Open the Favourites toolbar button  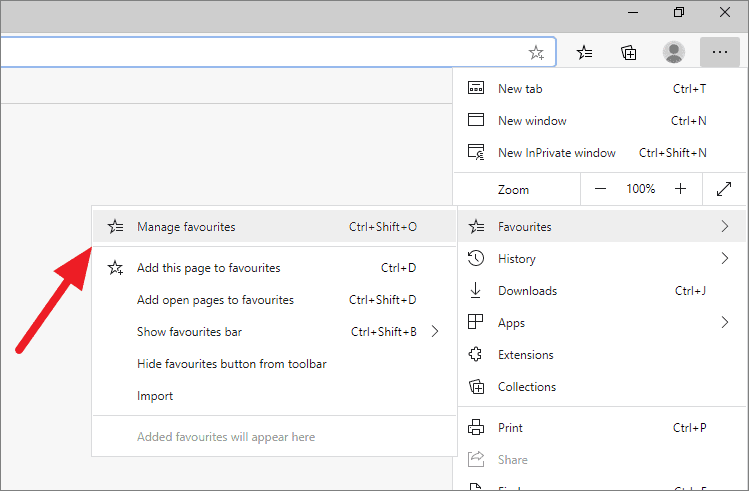pyautogui.click(x=586, y=53)
